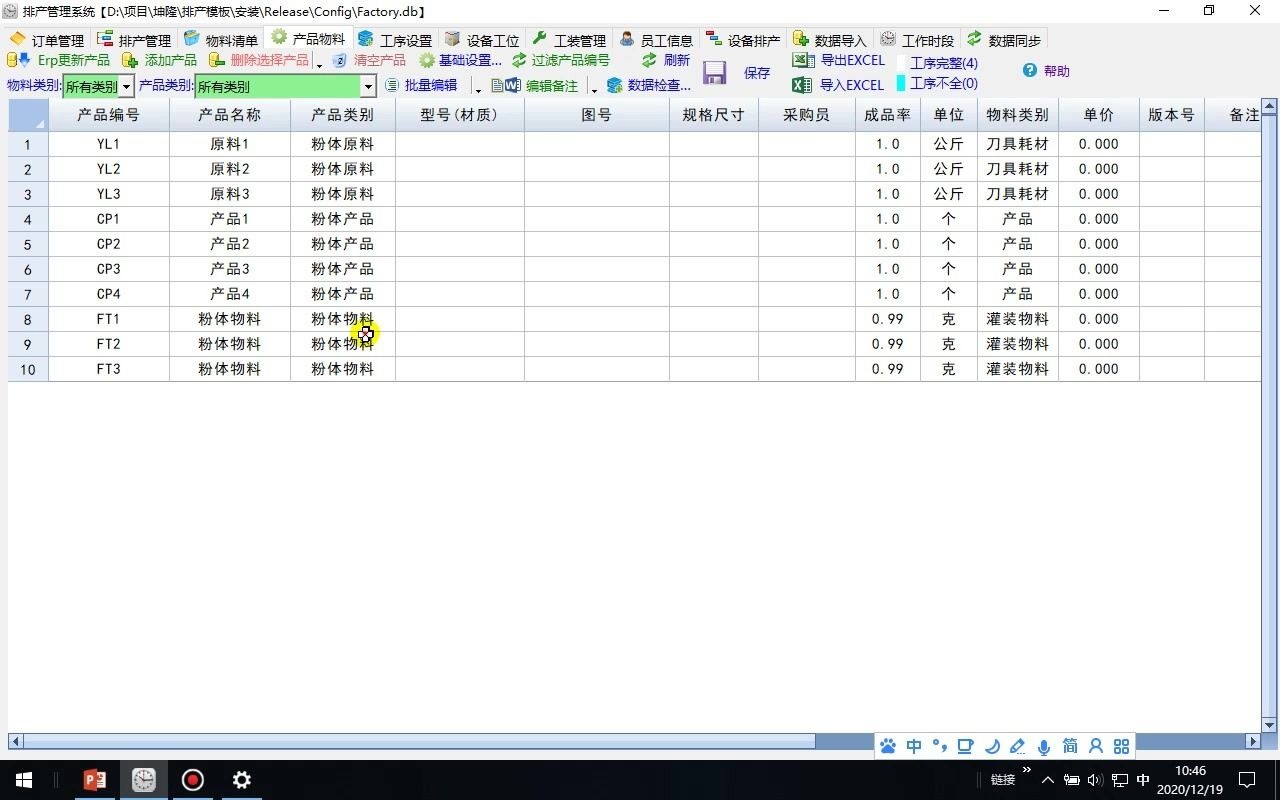1280x800 pixels.
Task: Switch to the 排产管理 tab
Action: [x=134, y=40]
